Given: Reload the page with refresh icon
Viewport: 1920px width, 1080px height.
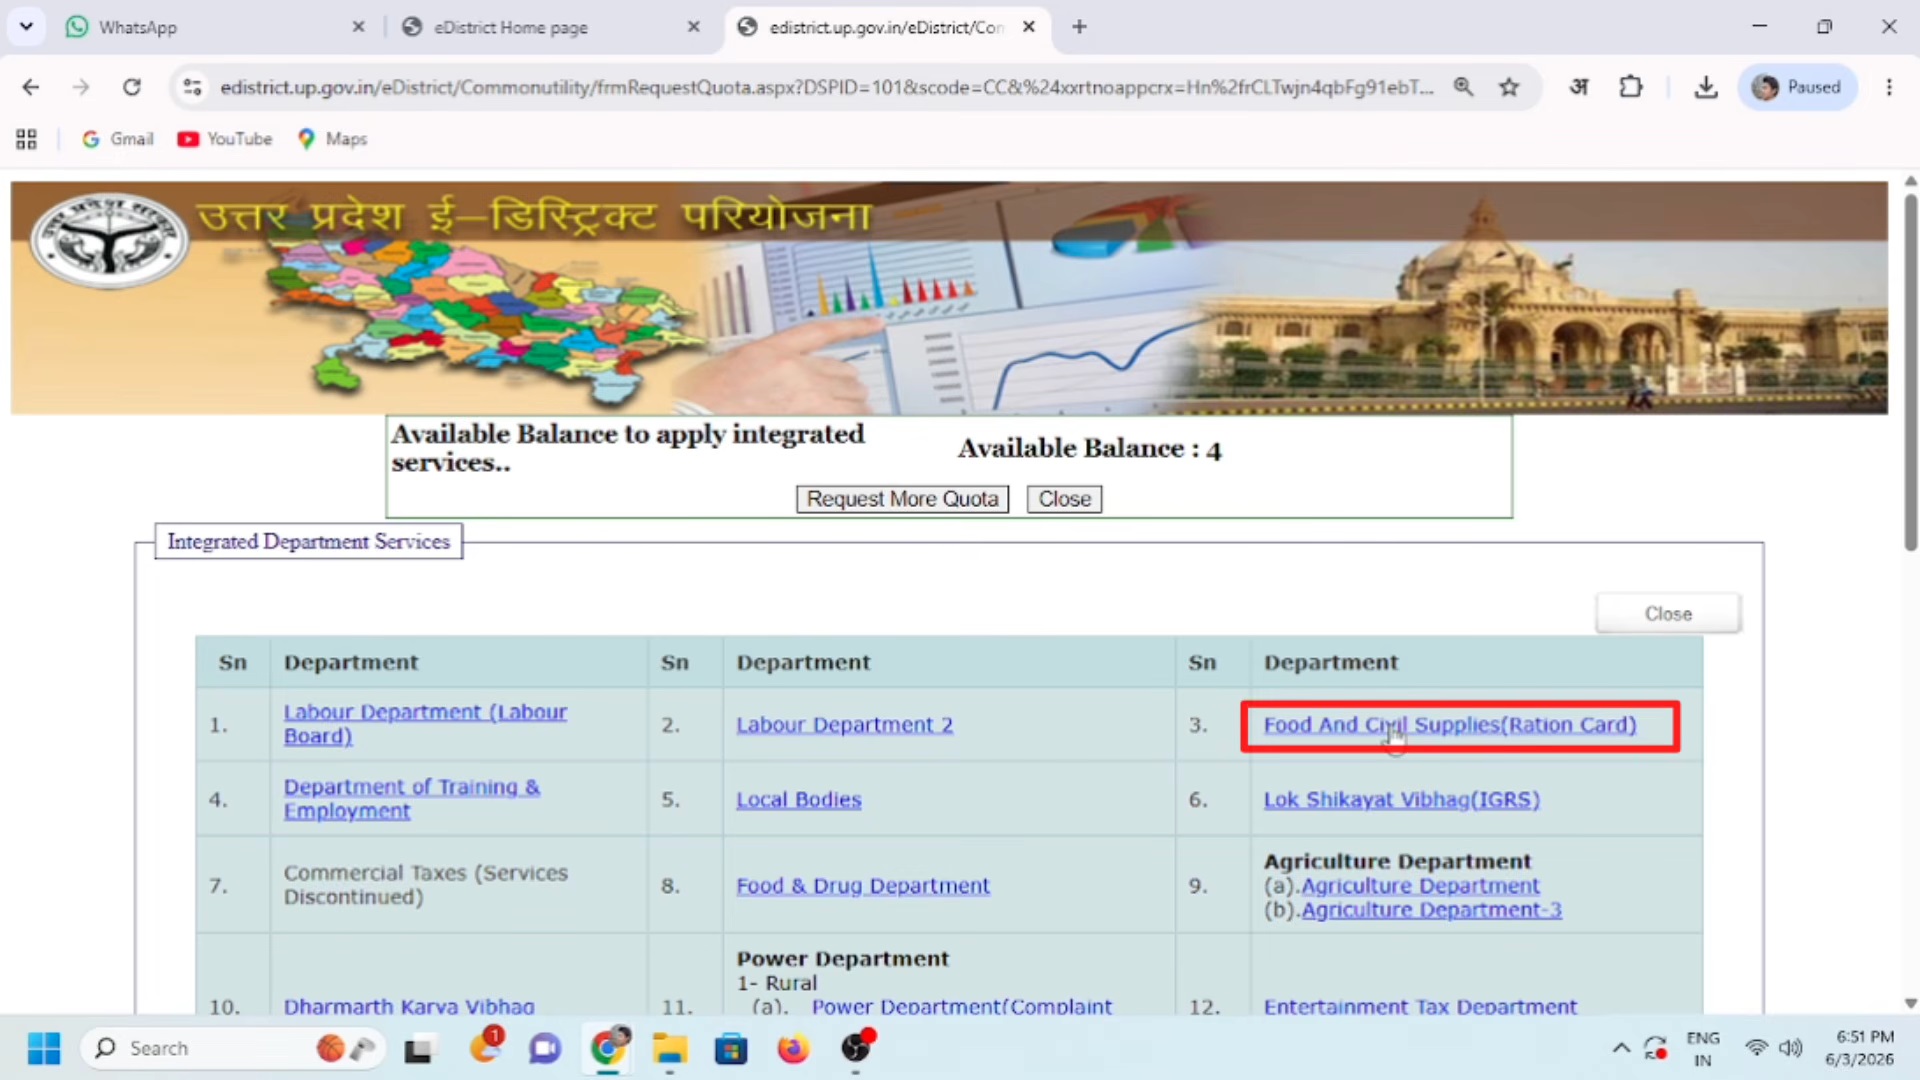Looking at the screenshot, I should [x=131, y=87].
